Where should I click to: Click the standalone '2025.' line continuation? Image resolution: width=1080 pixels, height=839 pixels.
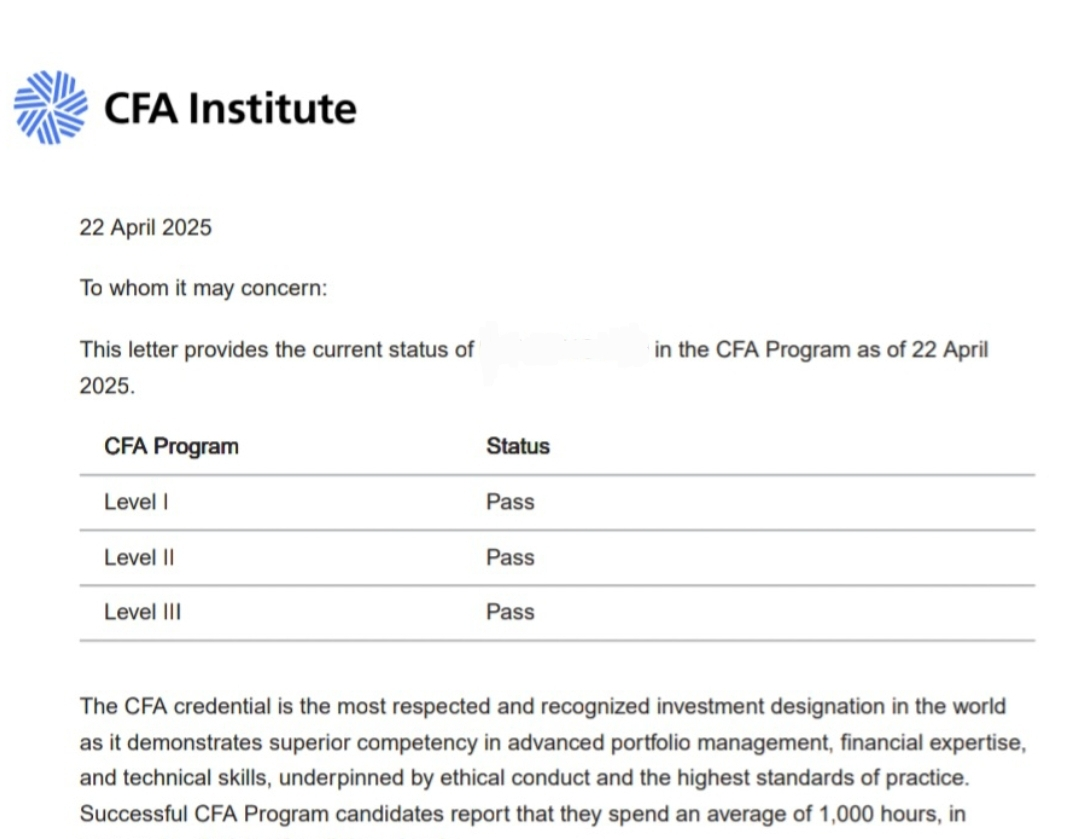point(107,386)
